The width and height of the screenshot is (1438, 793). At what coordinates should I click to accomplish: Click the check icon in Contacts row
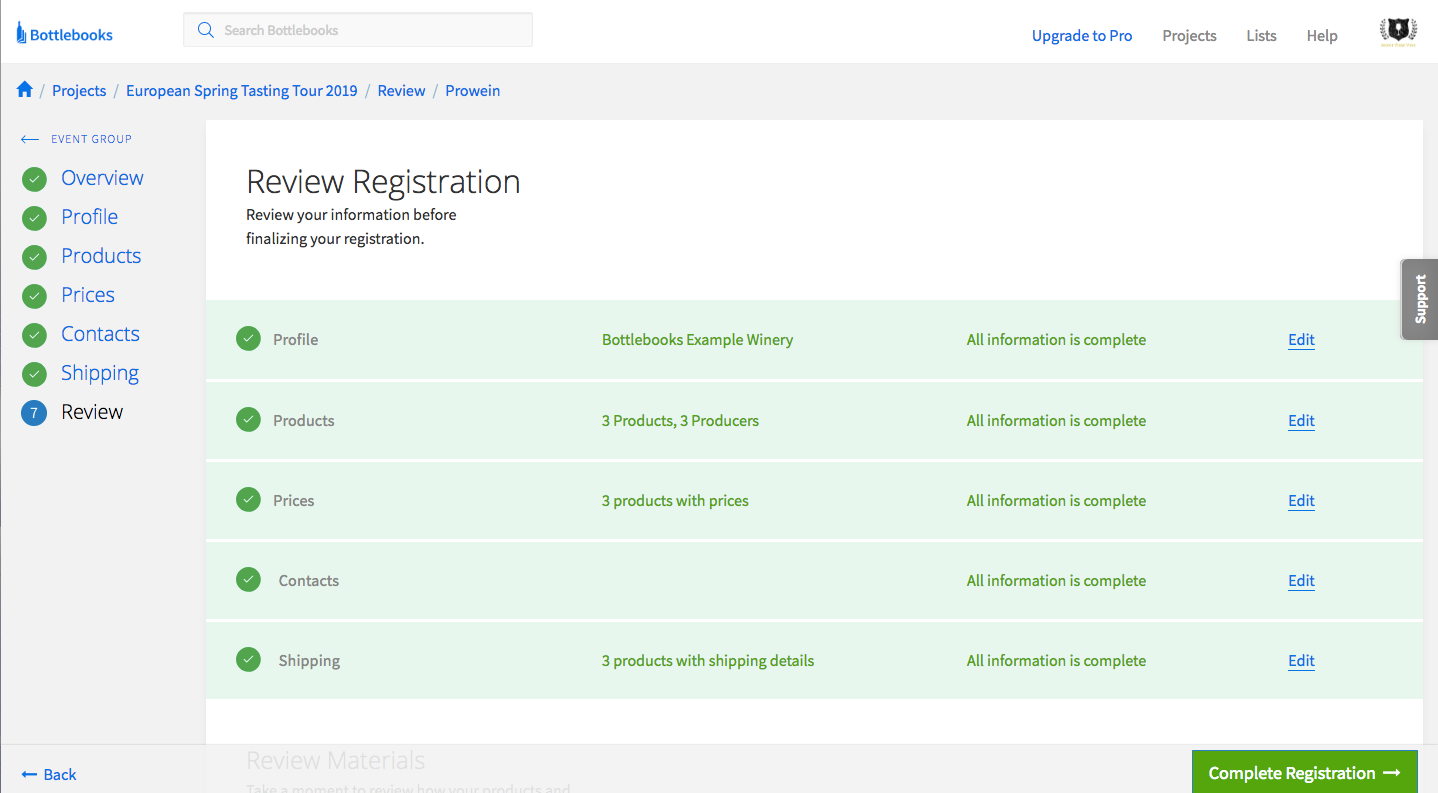click(248, 580)
